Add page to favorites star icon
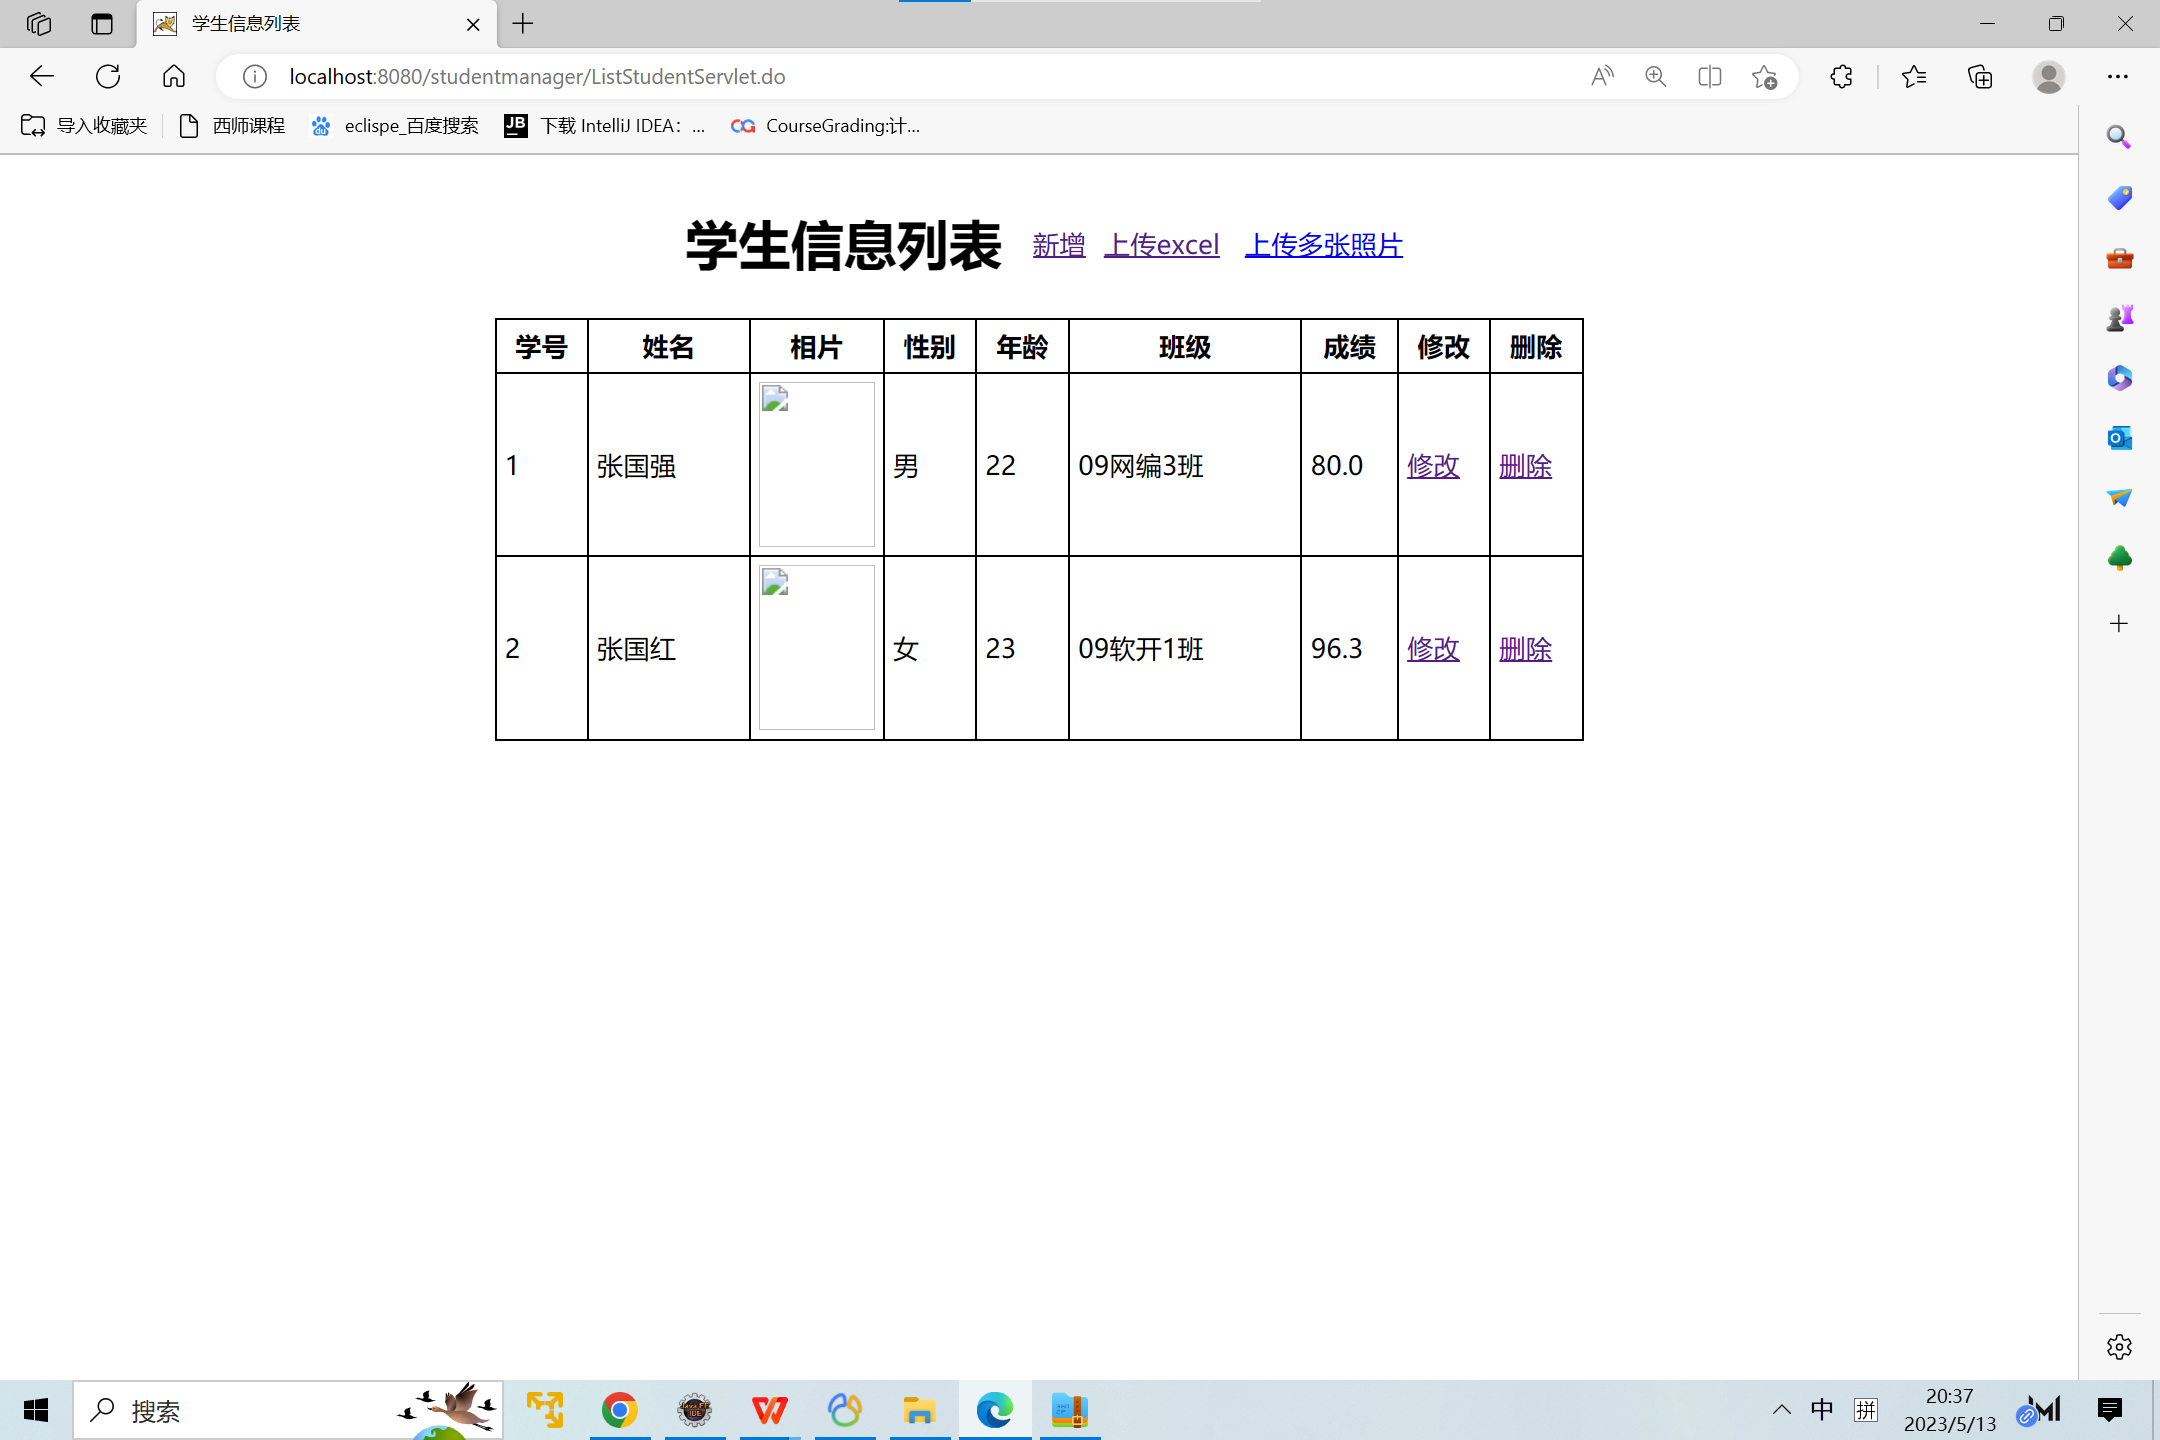This screenshot has width=2160, height=1440. [x=1764, y=76]
